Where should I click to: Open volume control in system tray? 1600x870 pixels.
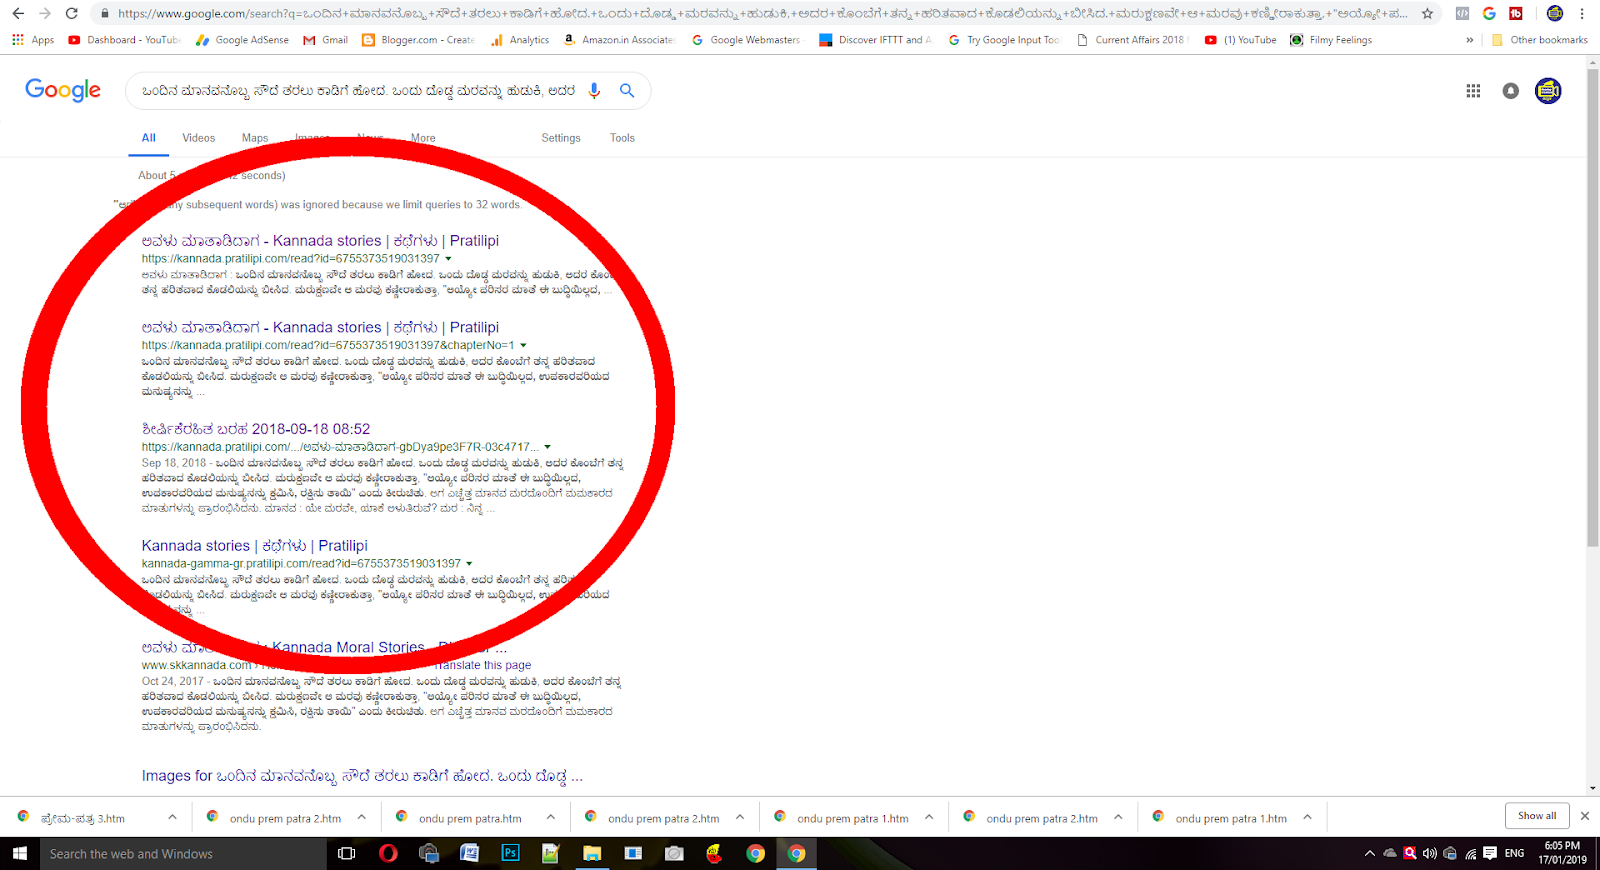click(1430, 854)
